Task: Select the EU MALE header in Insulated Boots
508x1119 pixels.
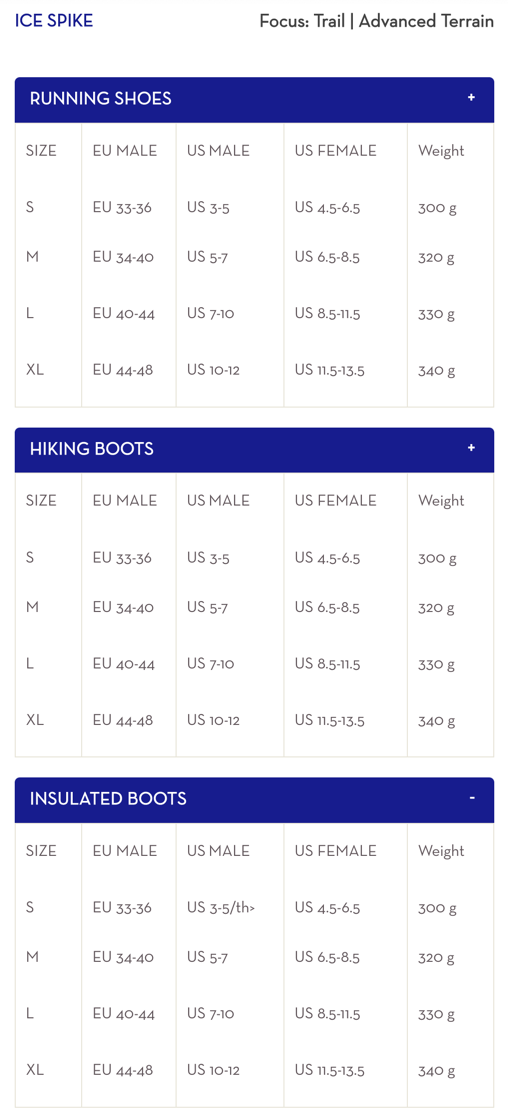Action: click(125, 851)
